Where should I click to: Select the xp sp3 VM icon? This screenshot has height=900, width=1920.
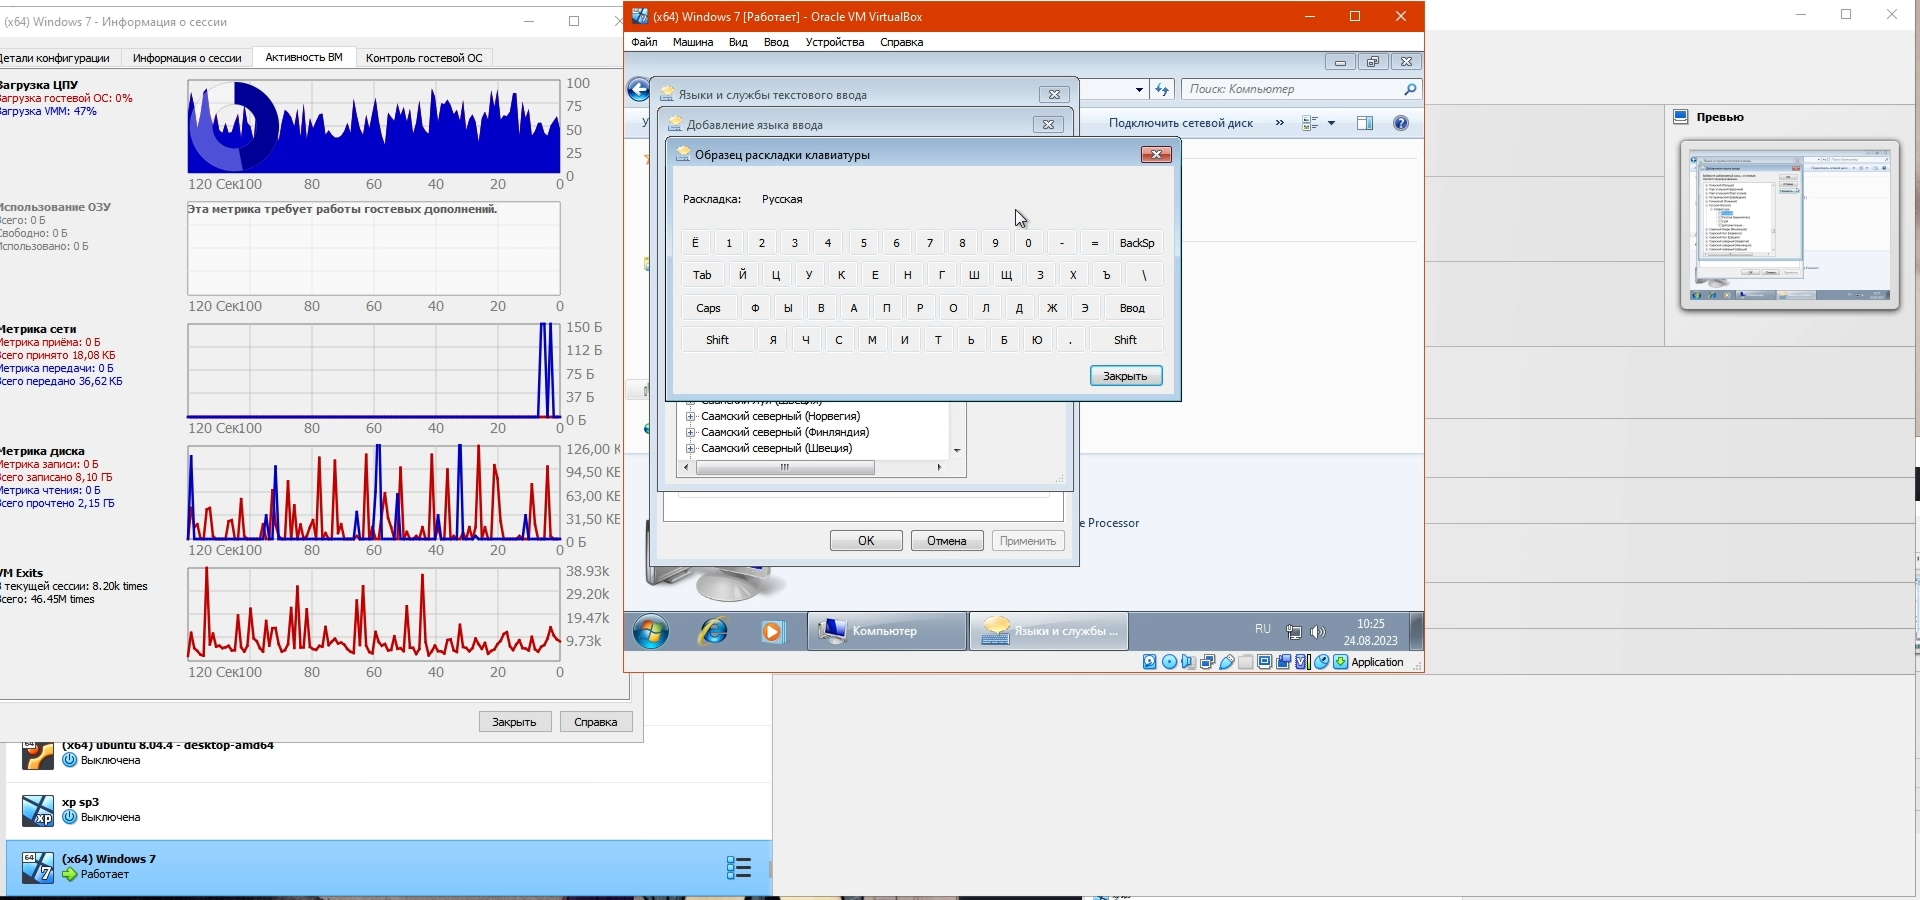pos(38,811)
